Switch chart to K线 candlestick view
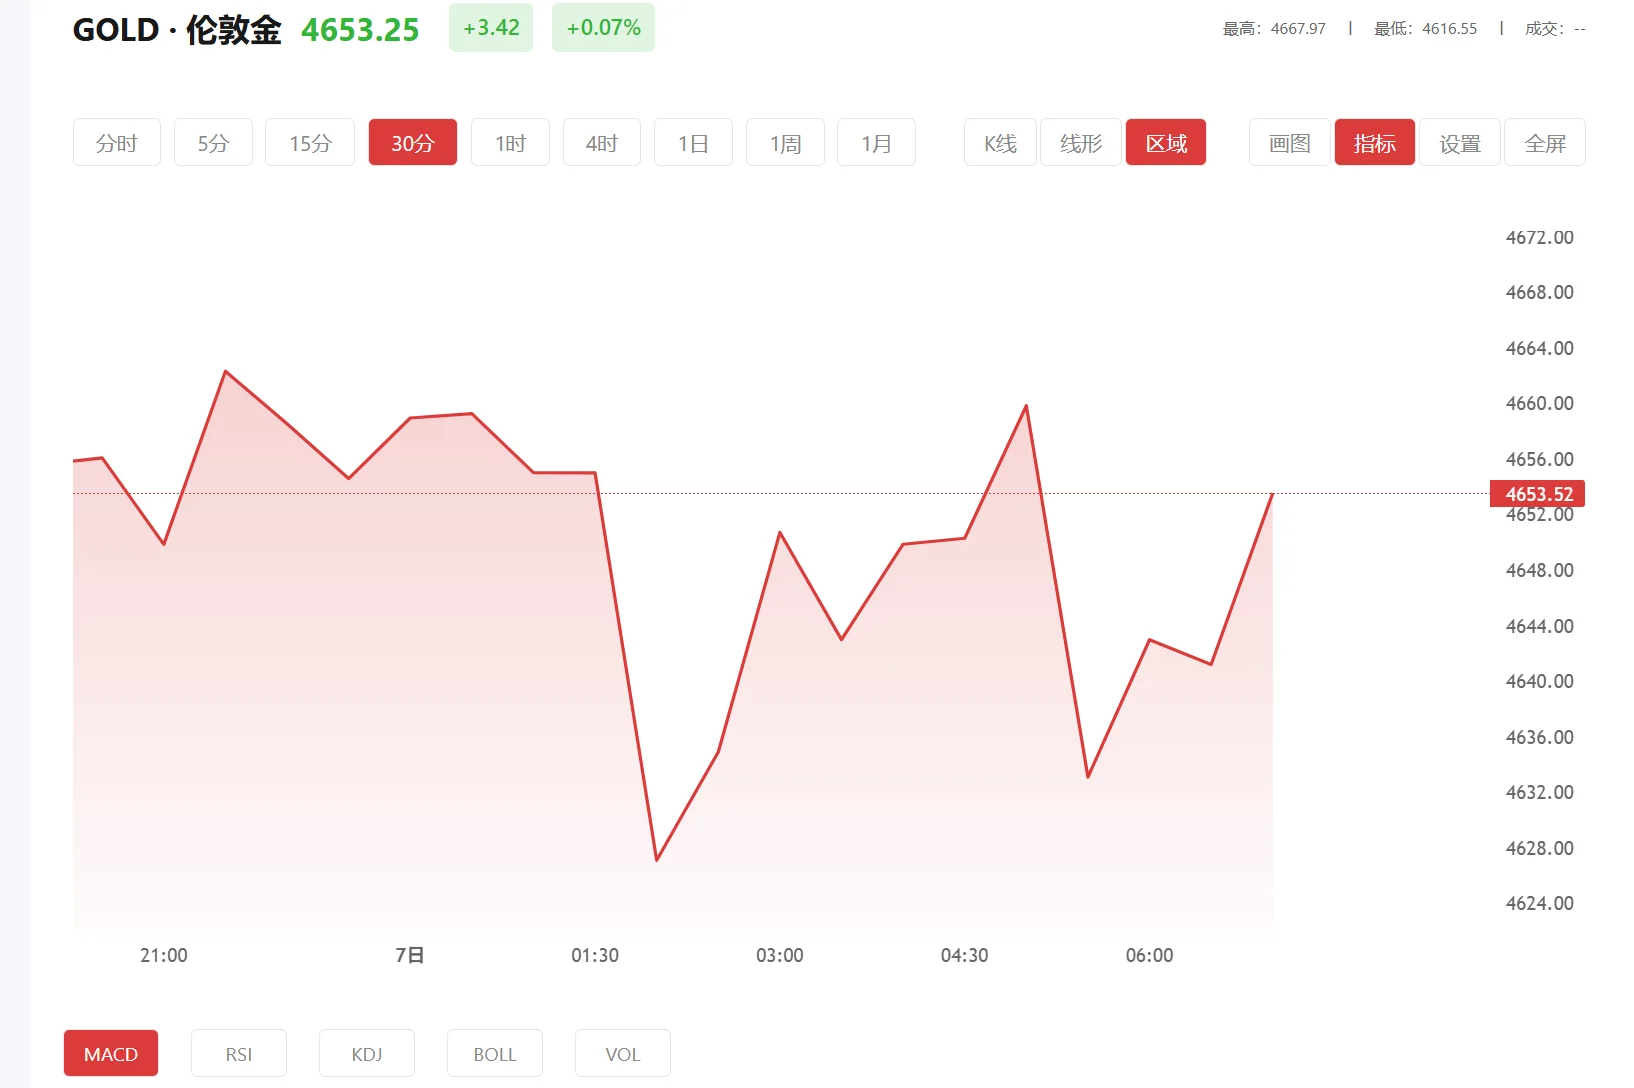The height and width of the screenshot is (1088, 1634). [998, 142]
